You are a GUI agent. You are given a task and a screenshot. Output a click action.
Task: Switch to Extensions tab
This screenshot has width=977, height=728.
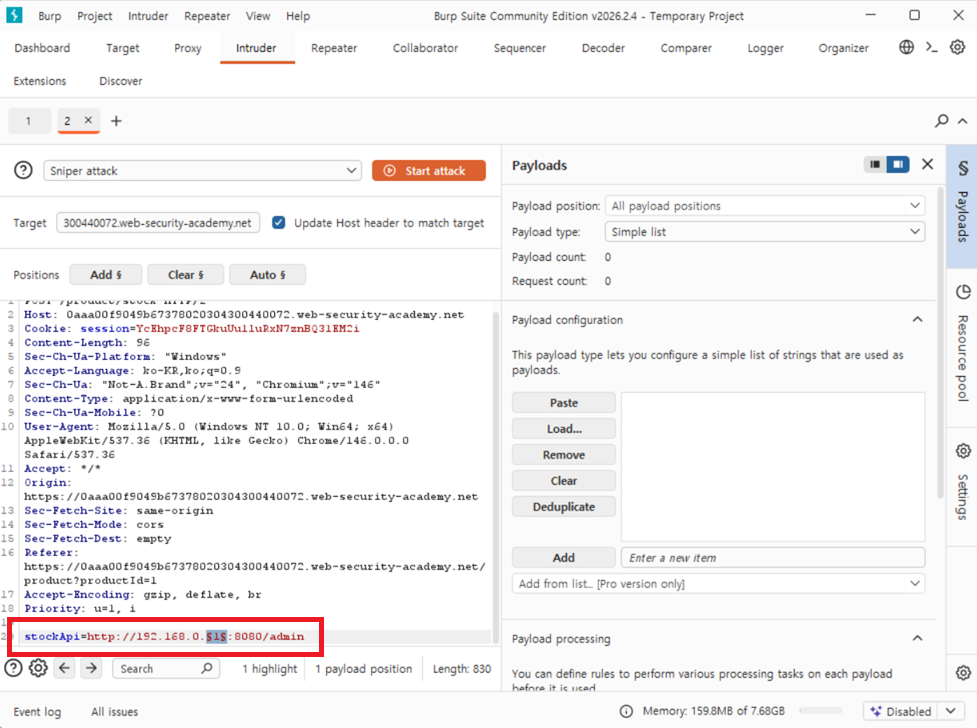point(40,81)
